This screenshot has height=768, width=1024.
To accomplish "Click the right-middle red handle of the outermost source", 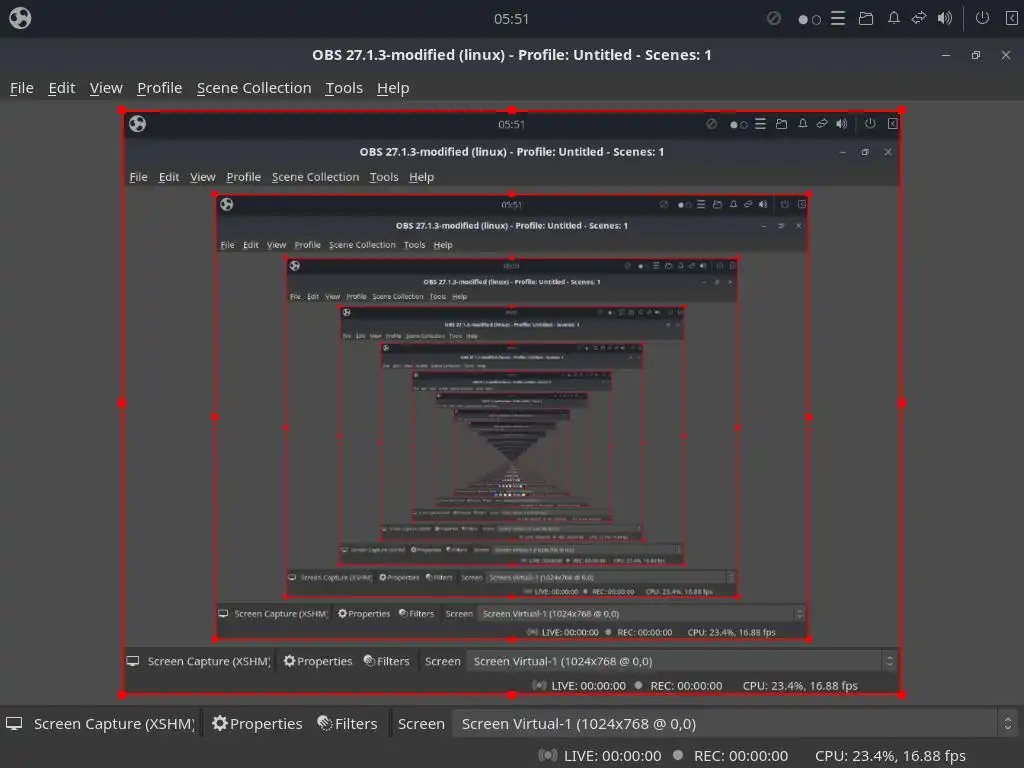I will [902, 403].
